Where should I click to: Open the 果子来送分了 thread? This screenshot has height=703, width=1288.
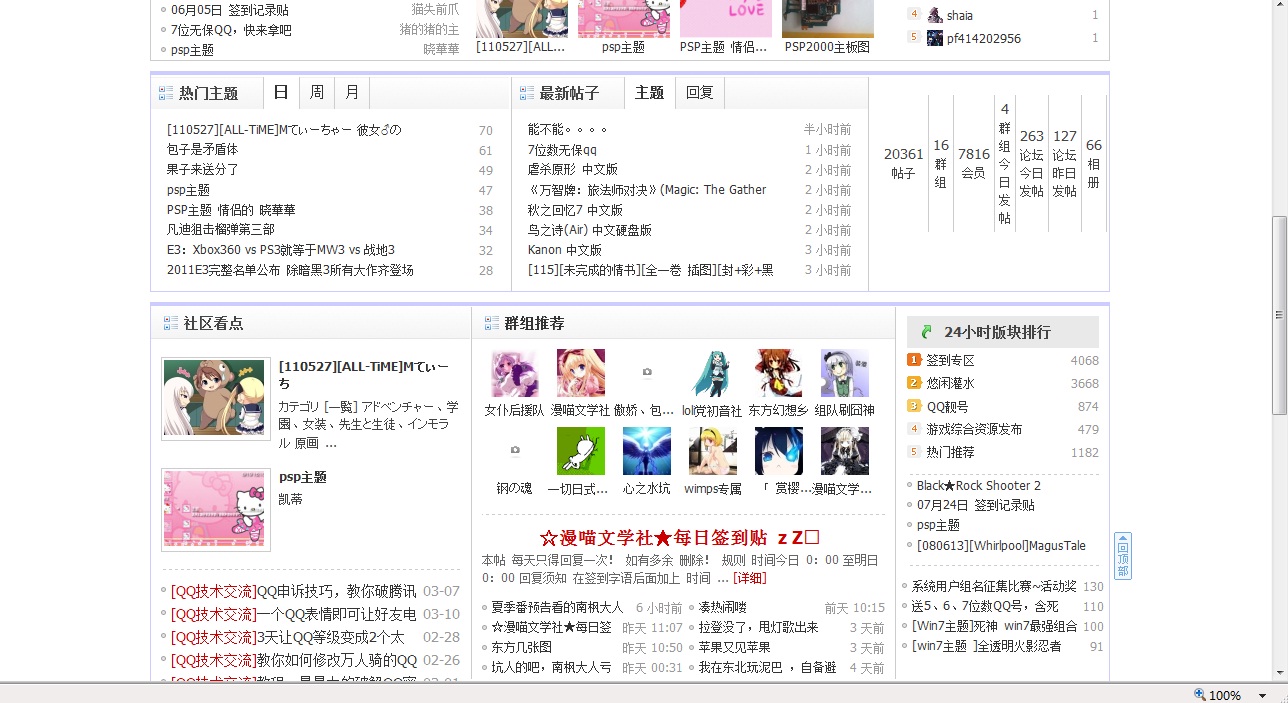point(203,170)
